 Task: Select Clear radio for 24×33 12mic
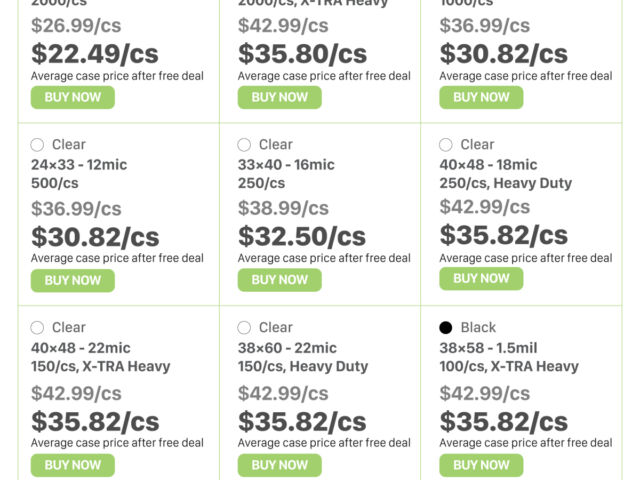point(38,145)
